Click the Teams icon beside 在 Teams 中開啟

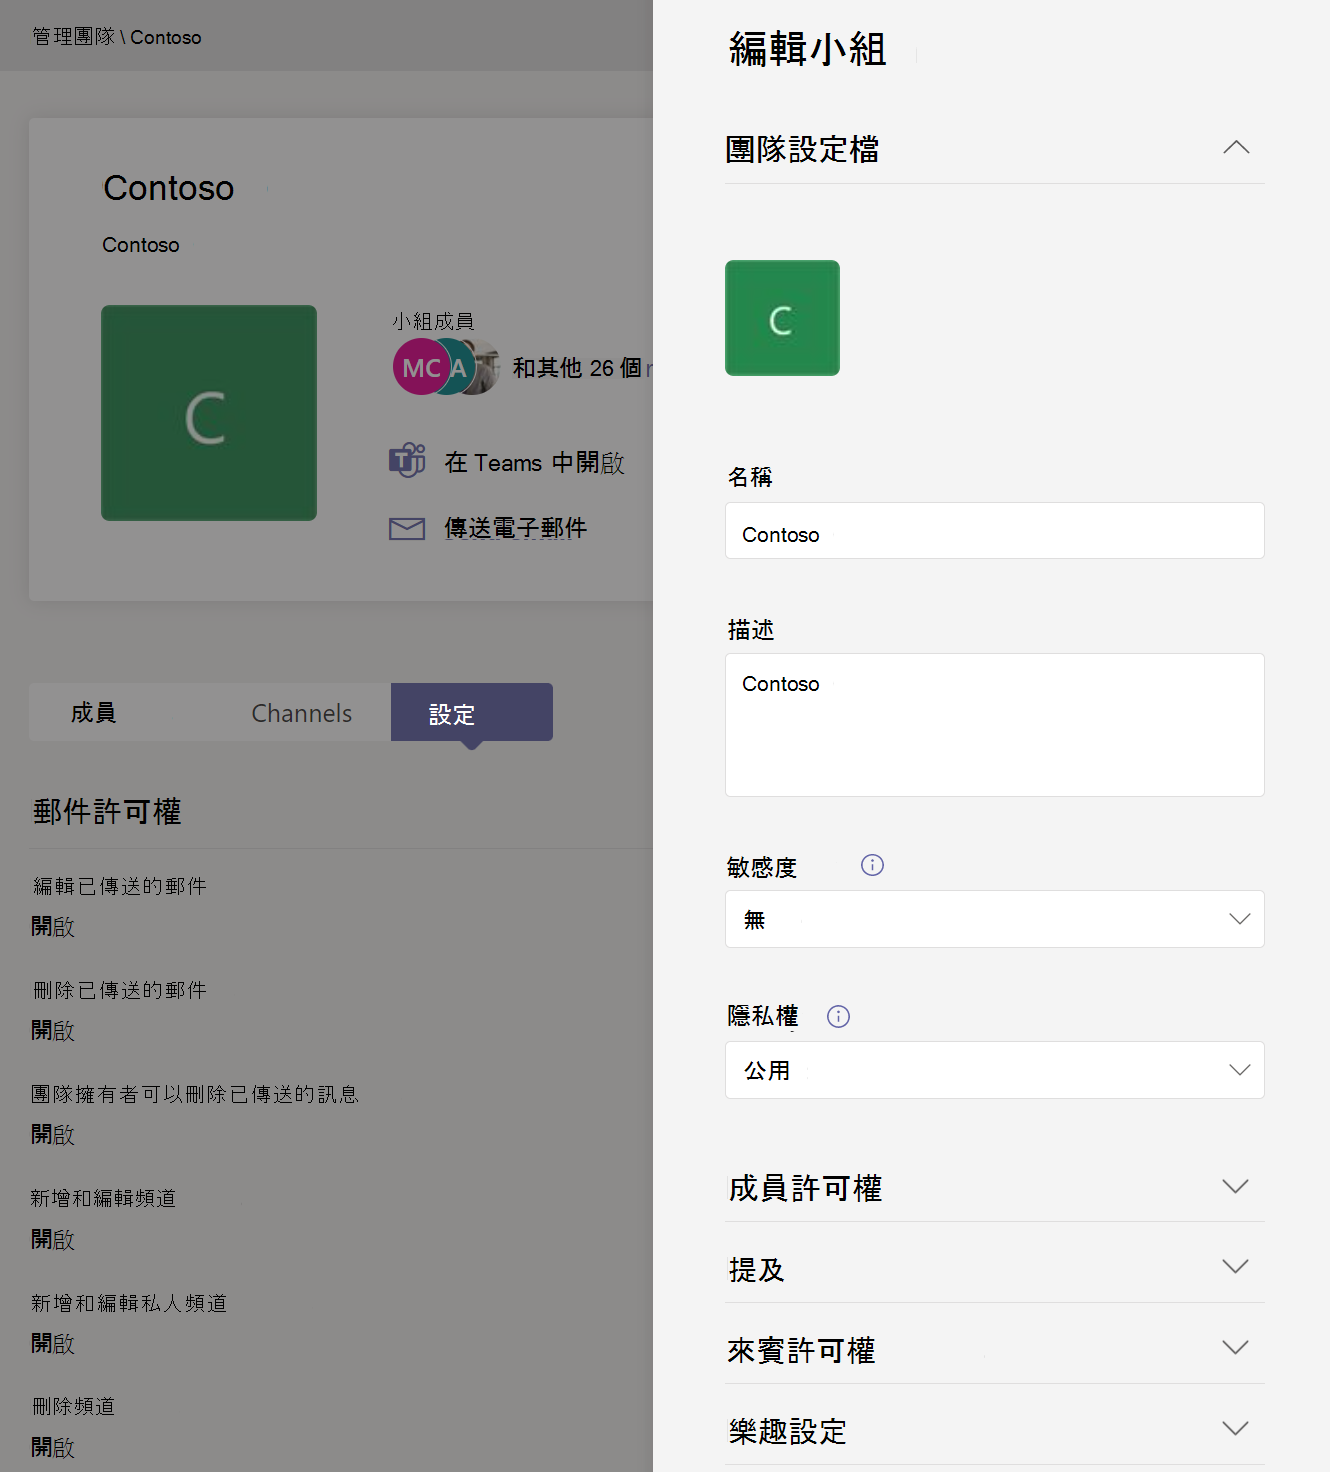click(x=407, y=461)
